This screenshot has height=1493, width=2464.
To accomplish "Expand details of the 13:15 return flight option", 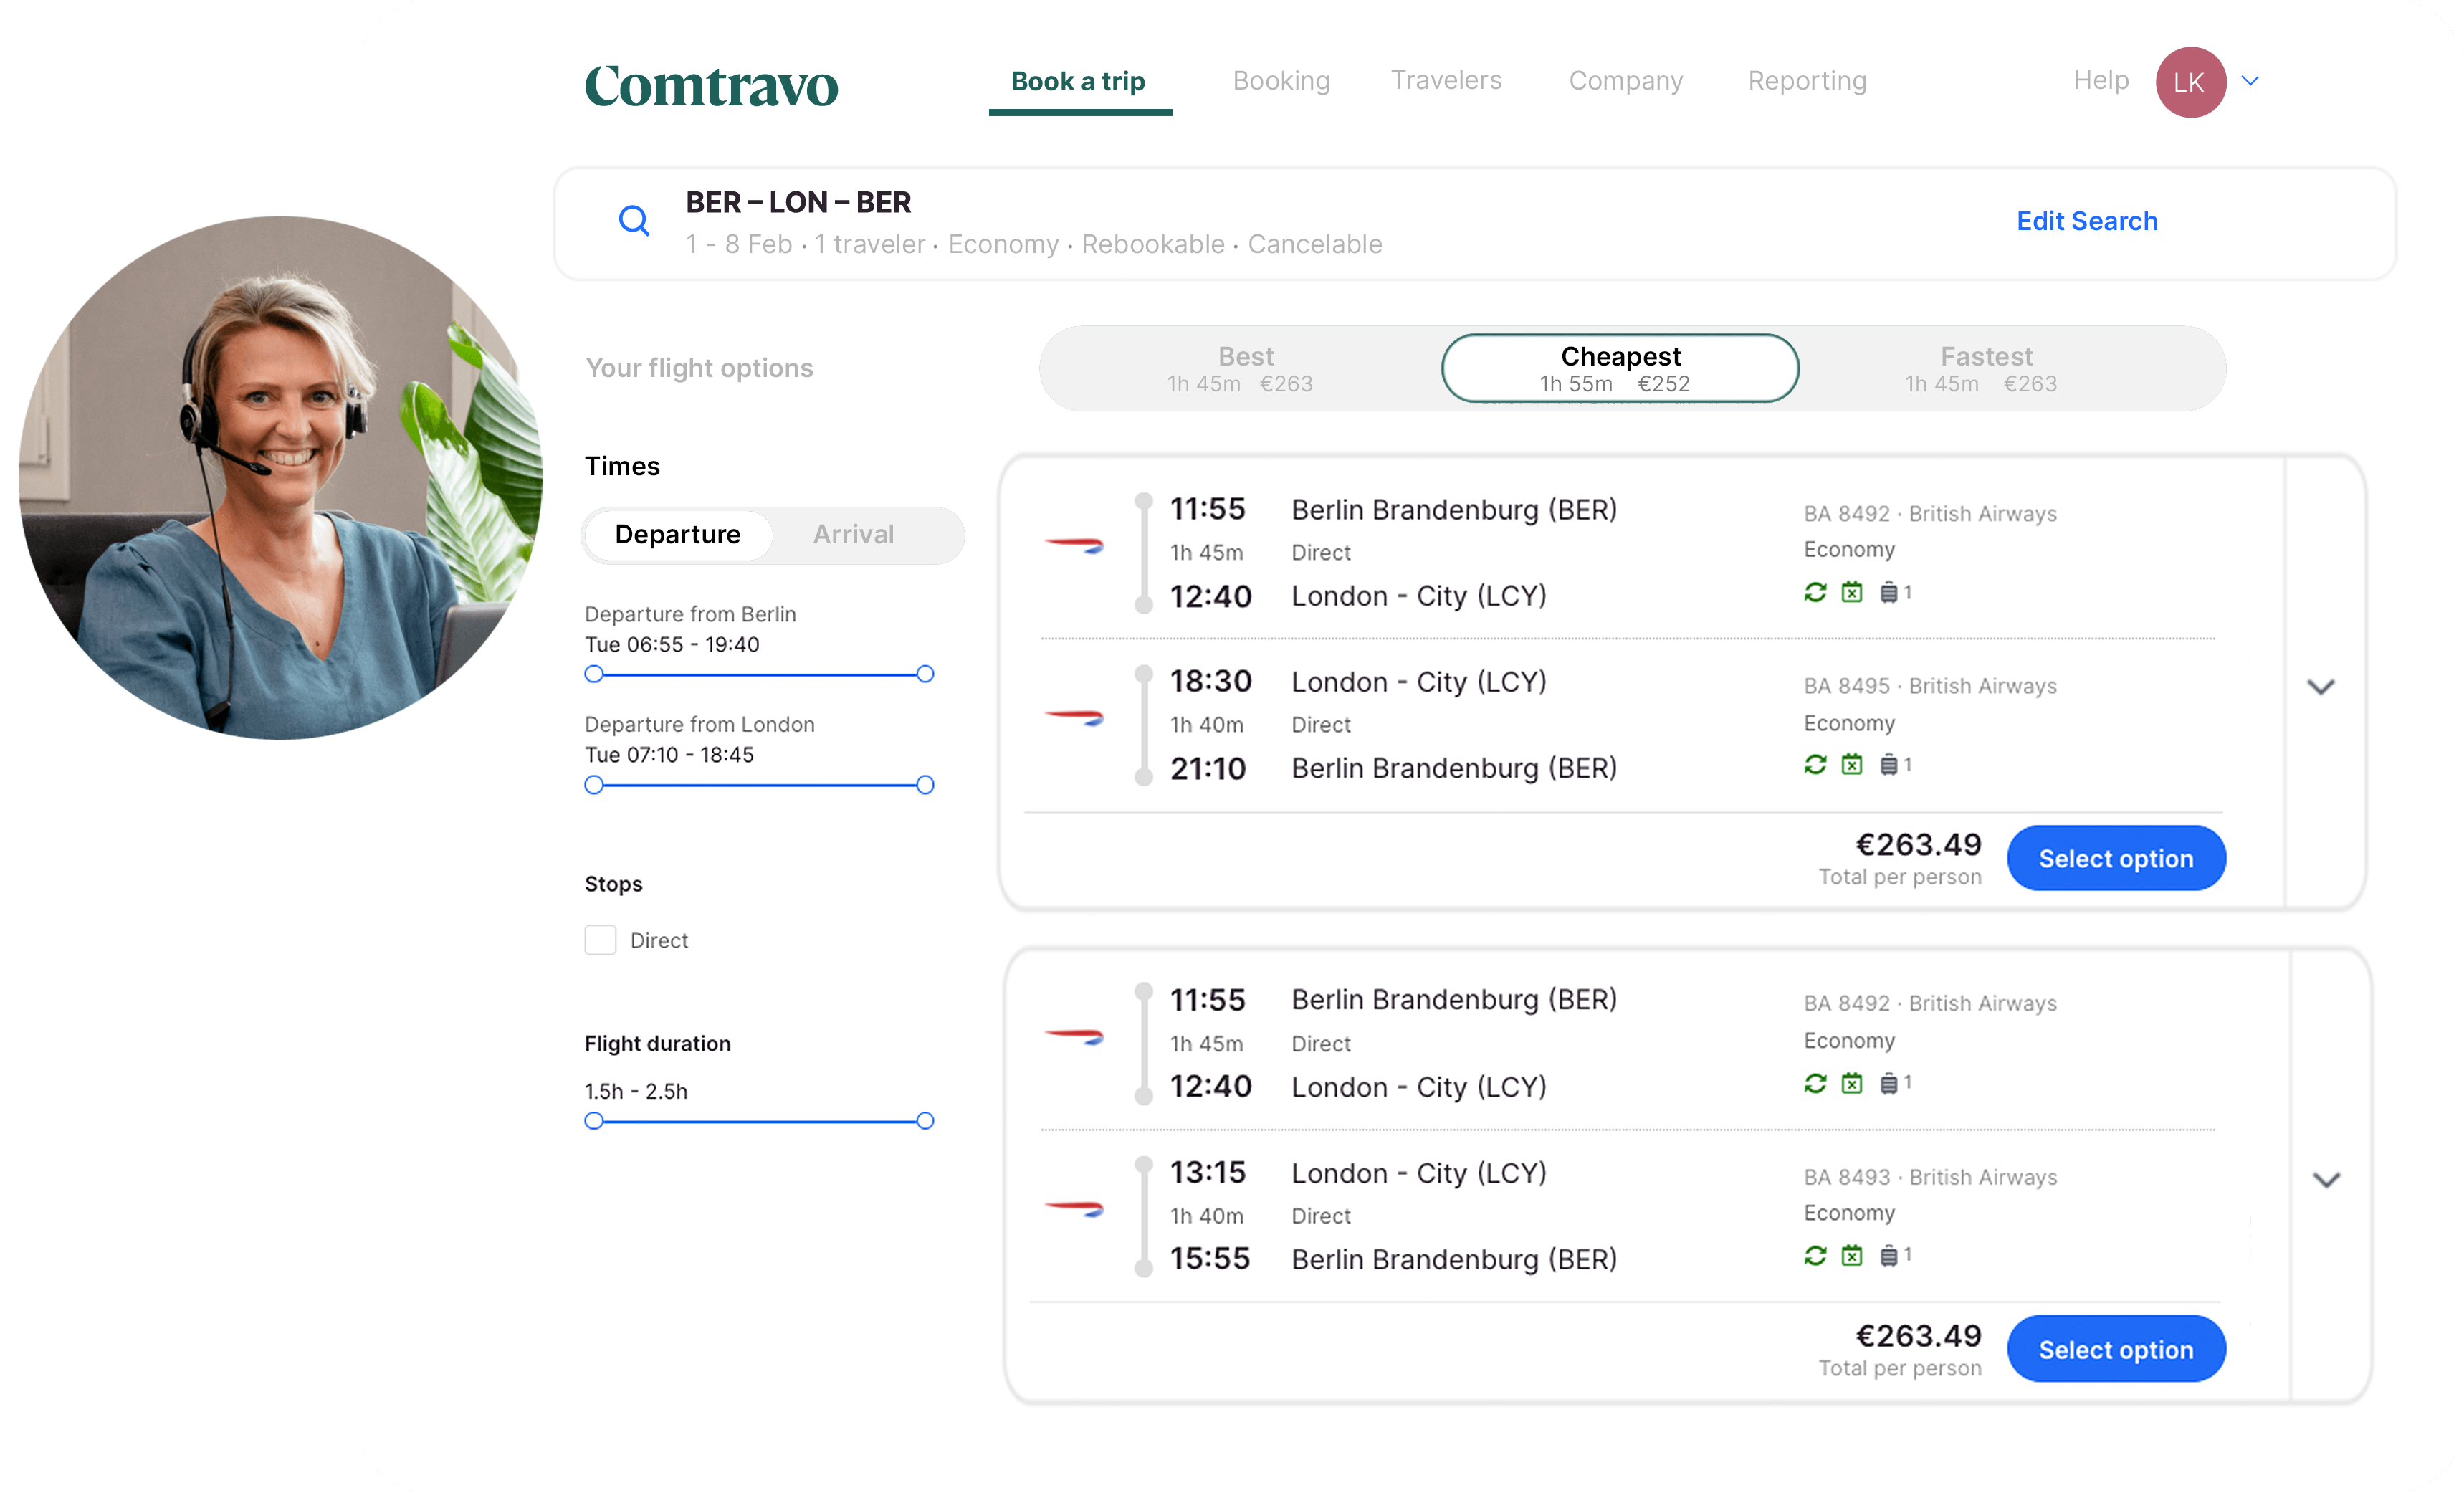I will point(2327,1180).
